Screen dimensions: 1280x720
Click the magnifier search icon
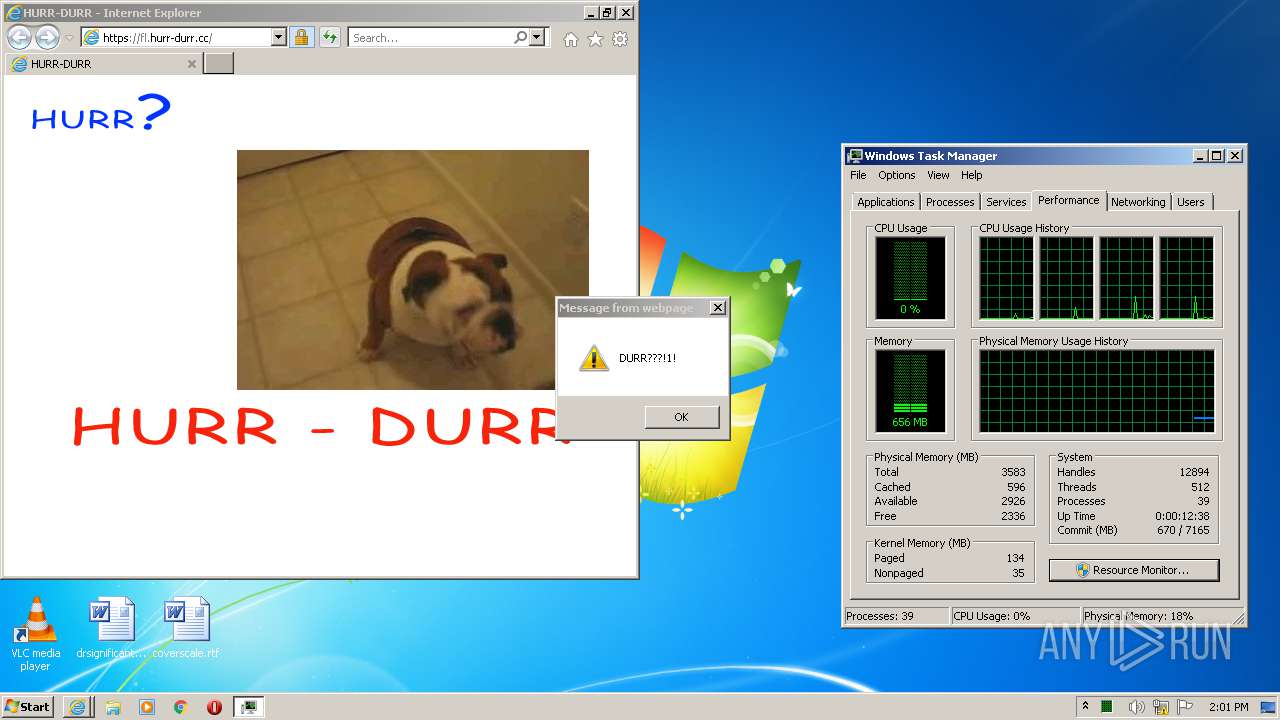(x=520, y=38)
